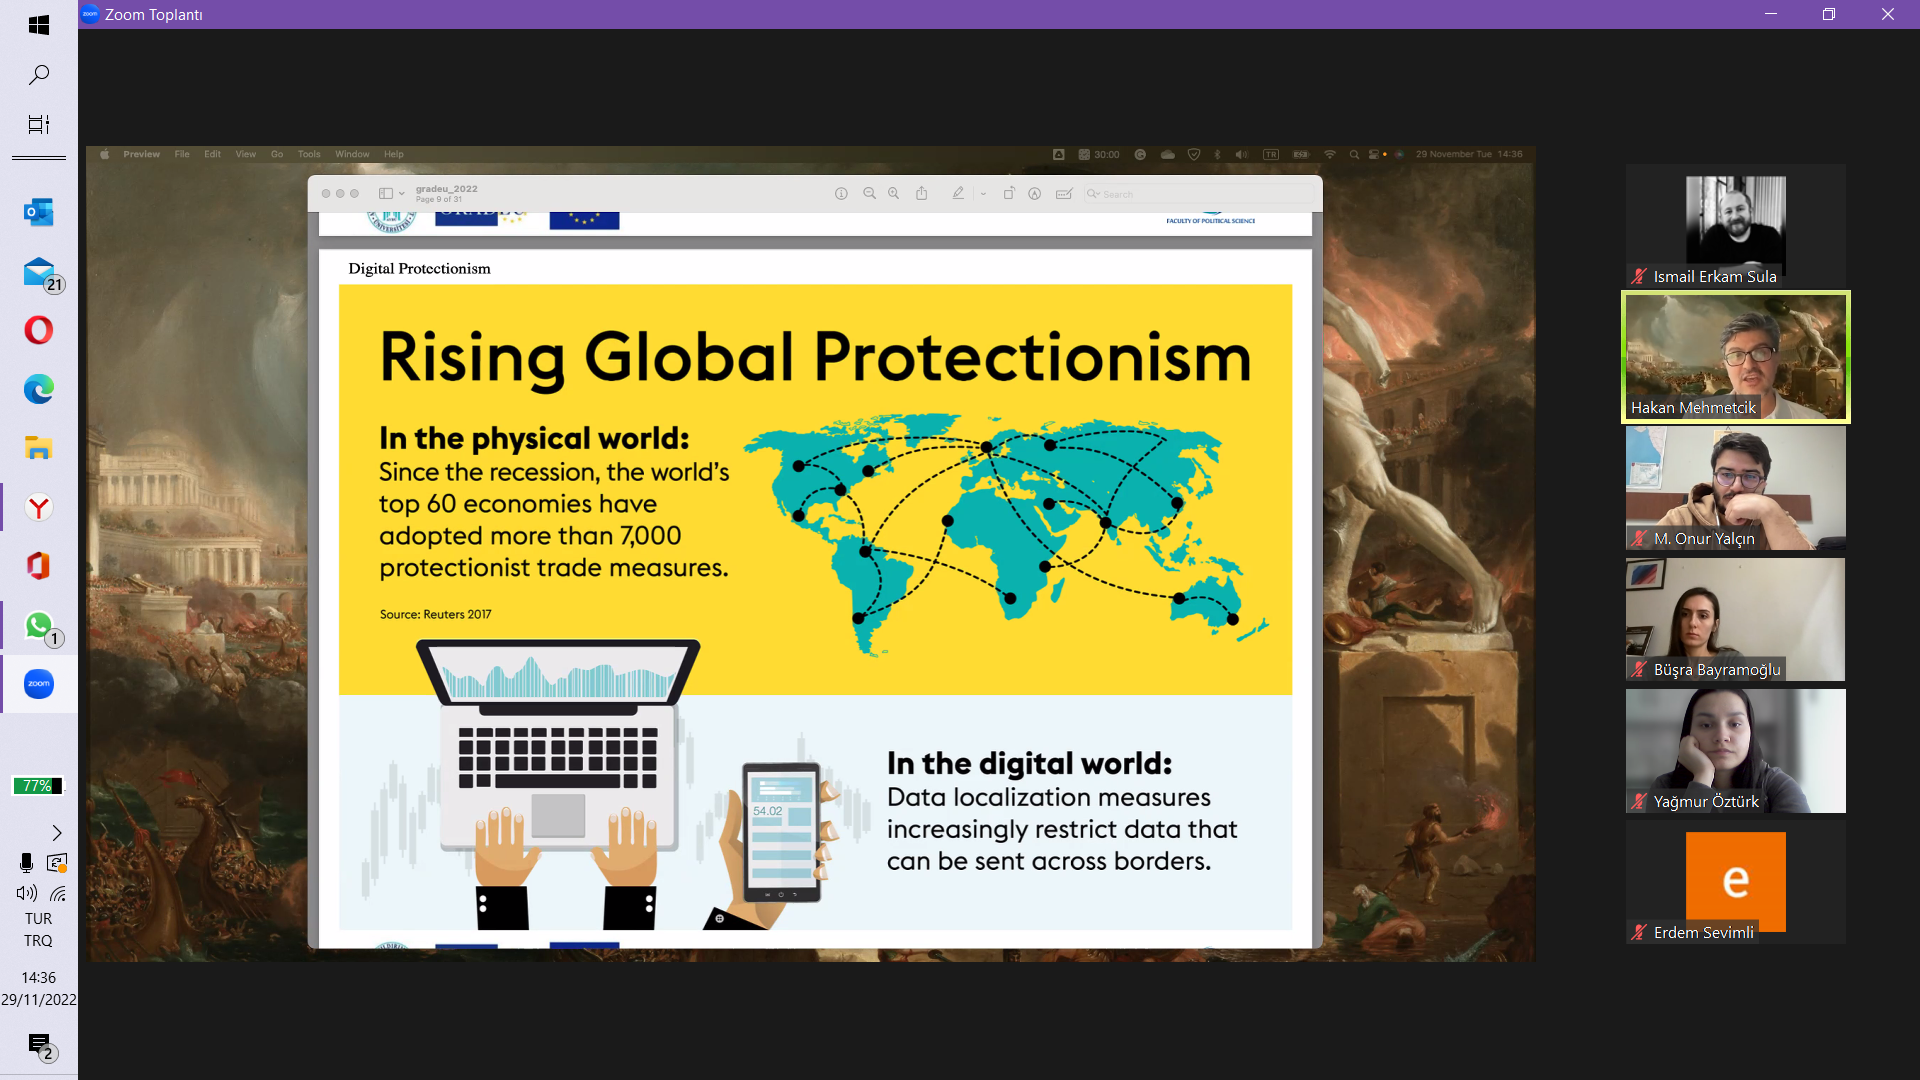The image size is (1920, 1080).
Task: Open clock showing 14:36 29/11/2022
Action: 38,988
